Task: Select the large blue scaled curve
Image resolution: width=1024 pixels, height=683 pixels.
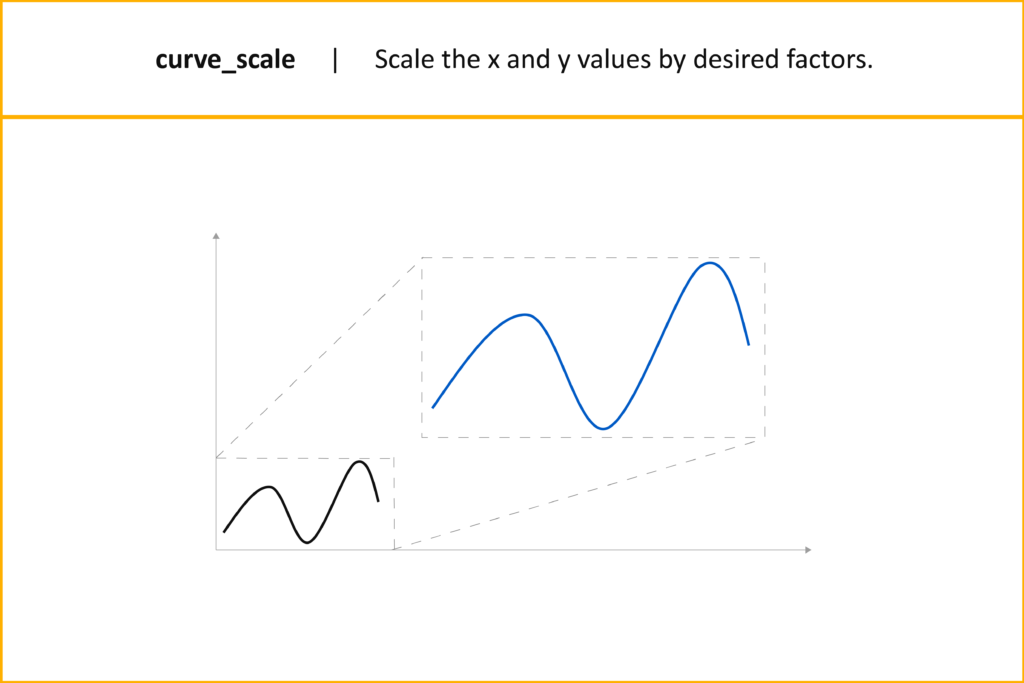Action: 590,345
